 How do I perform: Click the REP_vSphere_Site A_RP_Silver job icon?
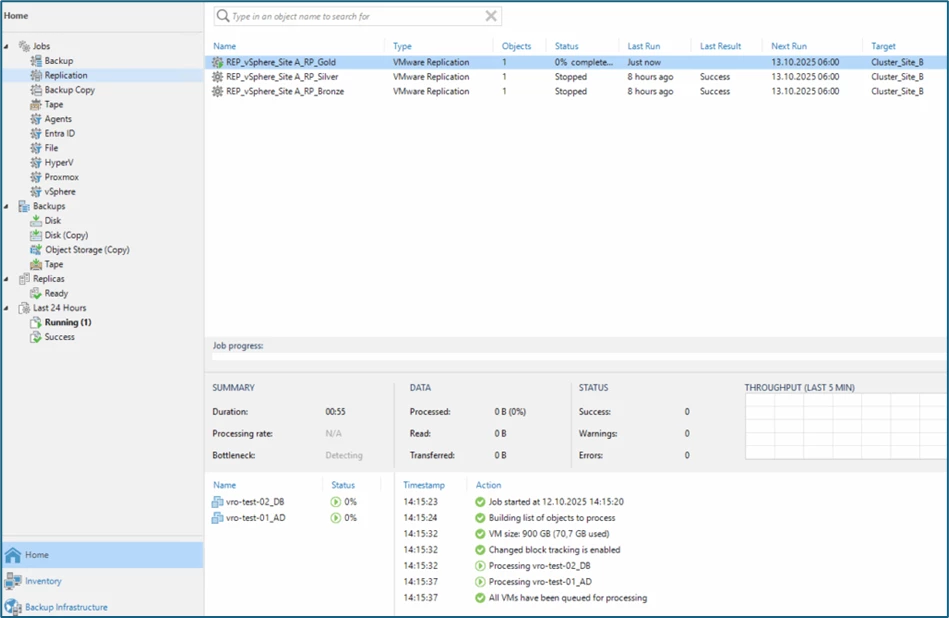tap(218, 77)
